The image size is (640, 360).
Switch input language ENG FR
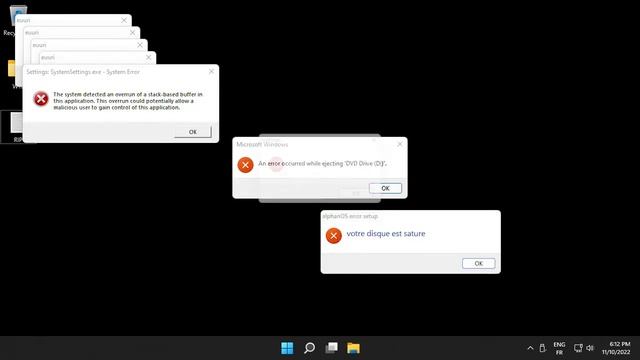pyautogui.click(x=559, y=348)
